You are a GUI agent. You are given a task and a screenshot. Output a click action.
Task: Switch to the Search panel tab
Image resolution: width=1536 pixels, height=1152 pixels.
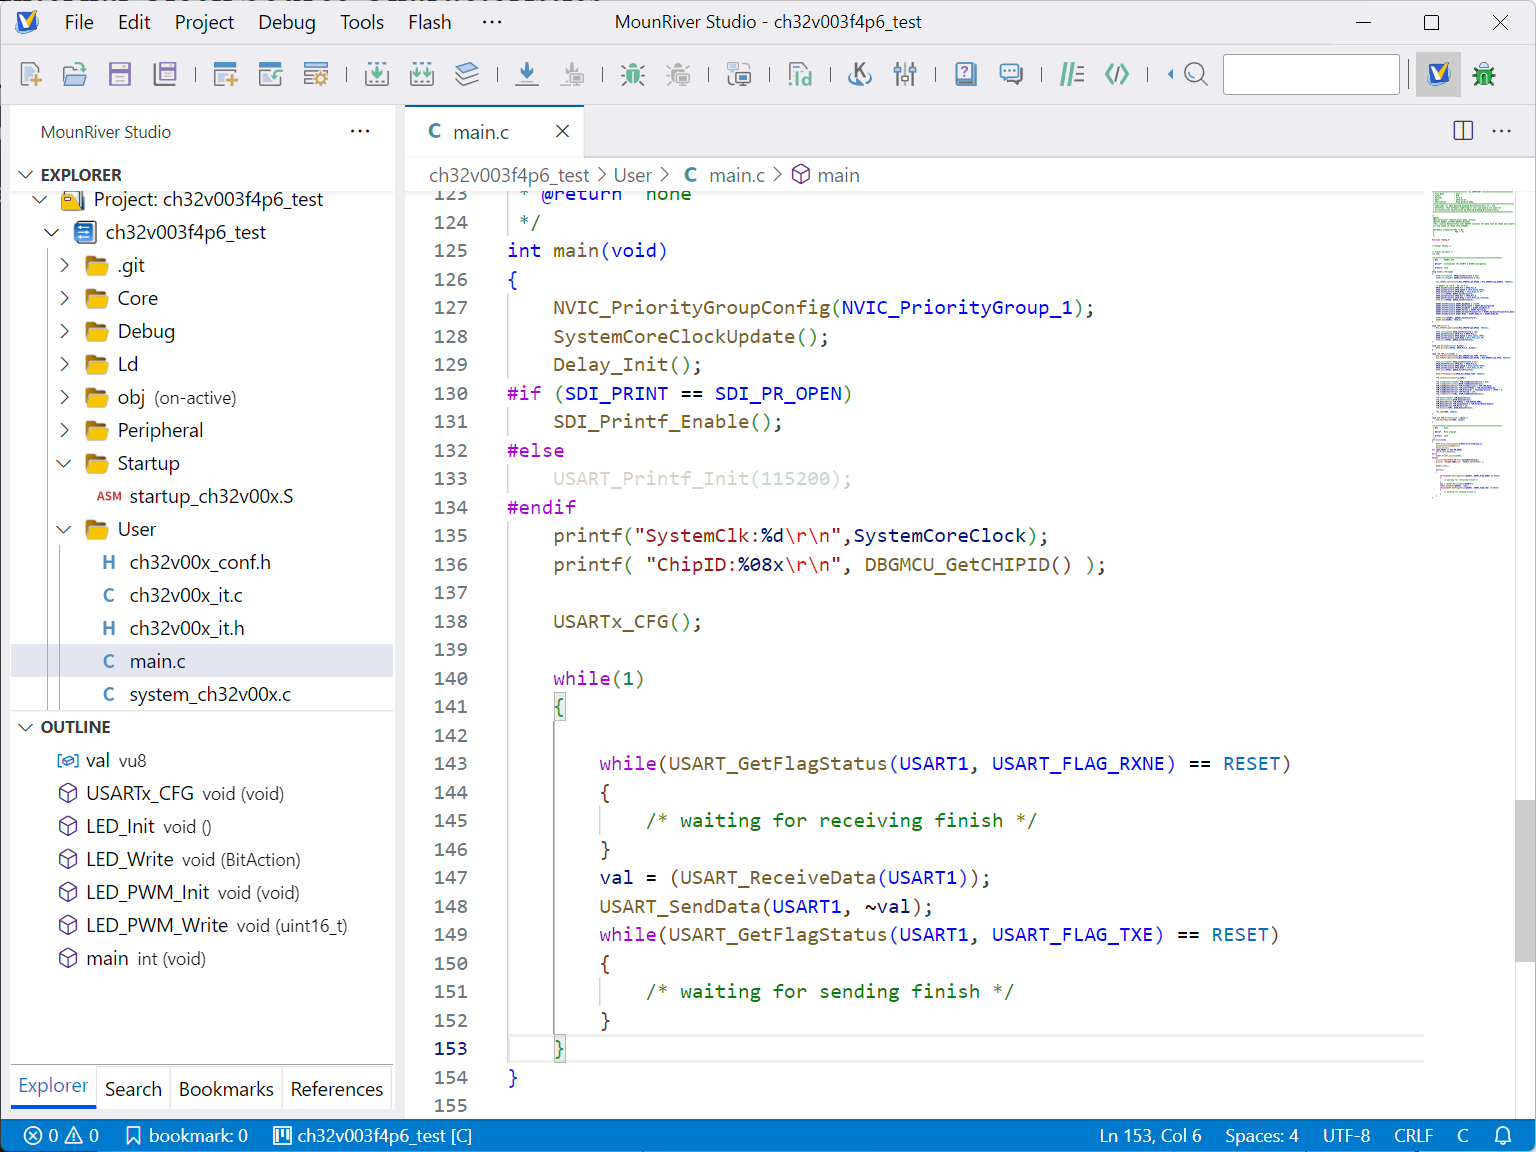pos(133,1089)
